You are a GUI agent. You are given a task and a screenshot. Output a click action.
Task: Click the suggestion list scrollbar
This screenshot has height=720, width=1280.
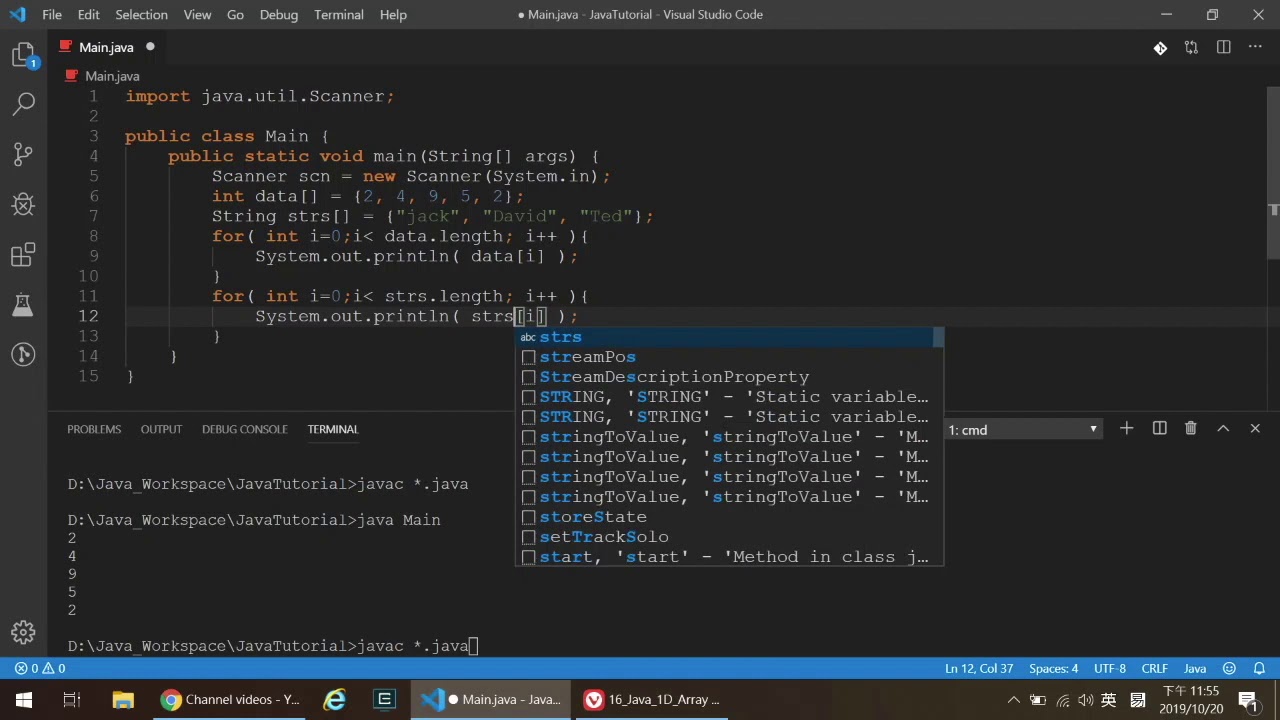pos(938,337)
